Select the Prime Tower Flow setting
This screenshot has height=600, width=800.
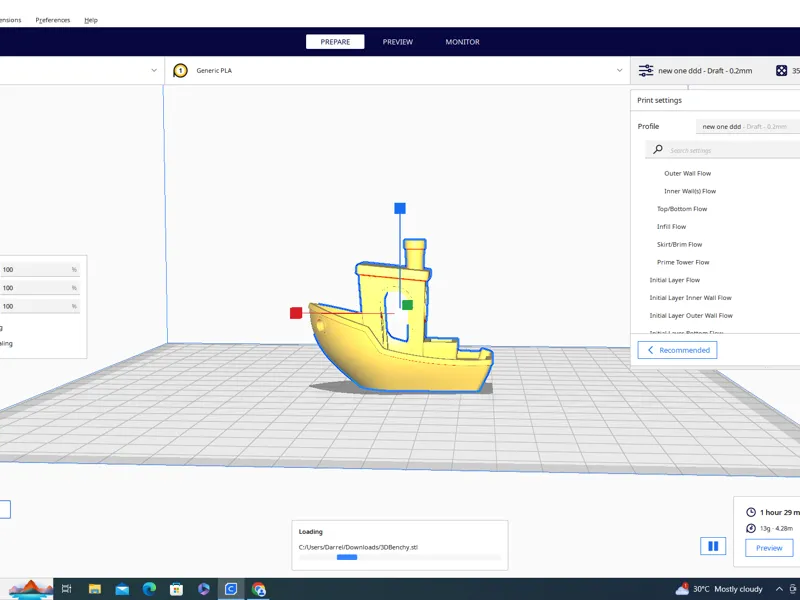tap(683, 263)
